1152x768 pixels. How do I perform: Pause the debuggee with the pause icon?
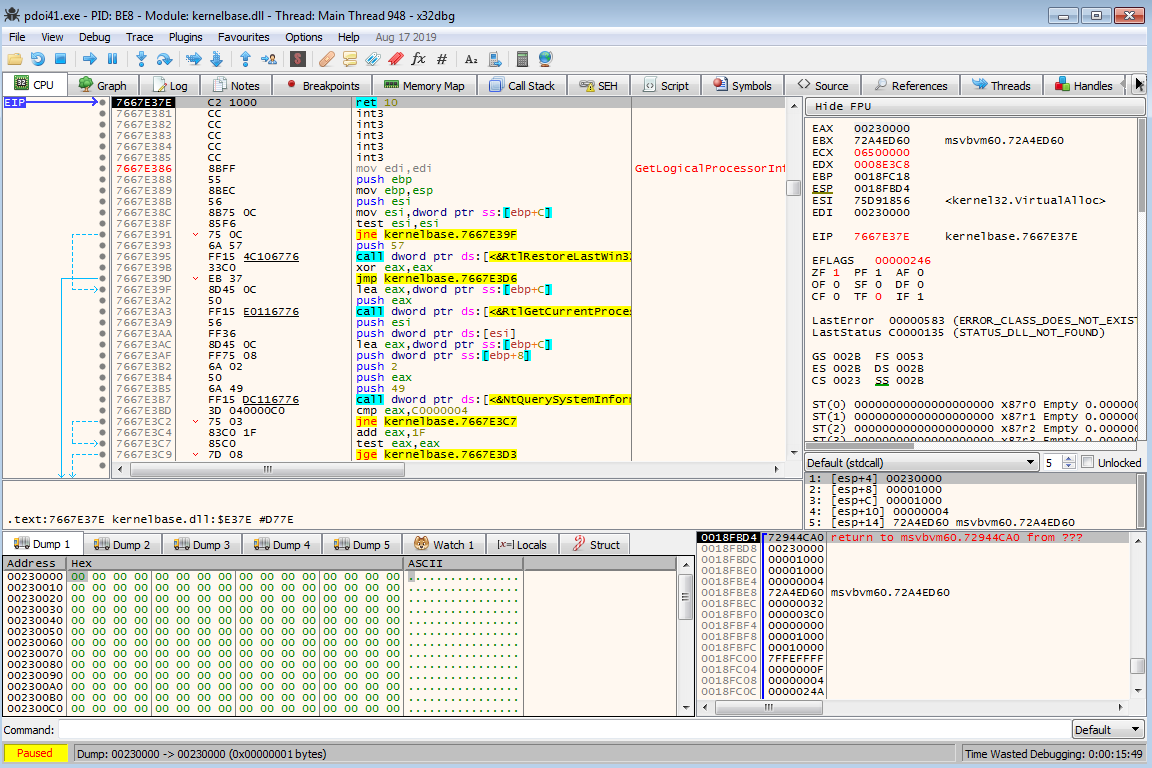point(112,59)
